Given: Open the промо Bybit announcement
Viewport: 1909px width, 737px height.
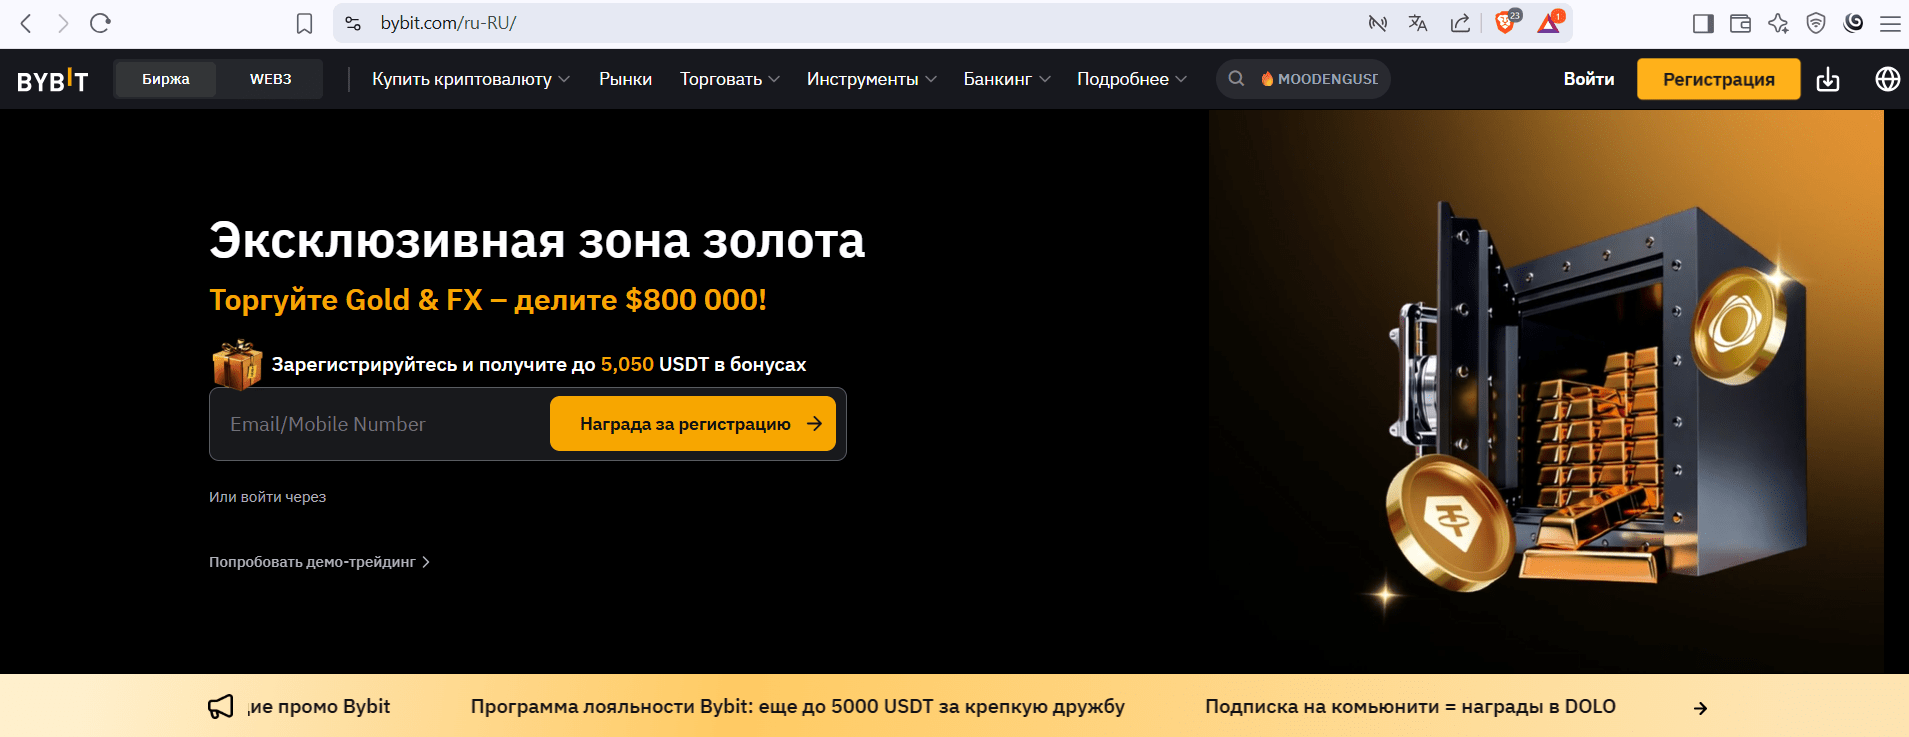Looking at the screenshot, I should (x=320, y=707).
